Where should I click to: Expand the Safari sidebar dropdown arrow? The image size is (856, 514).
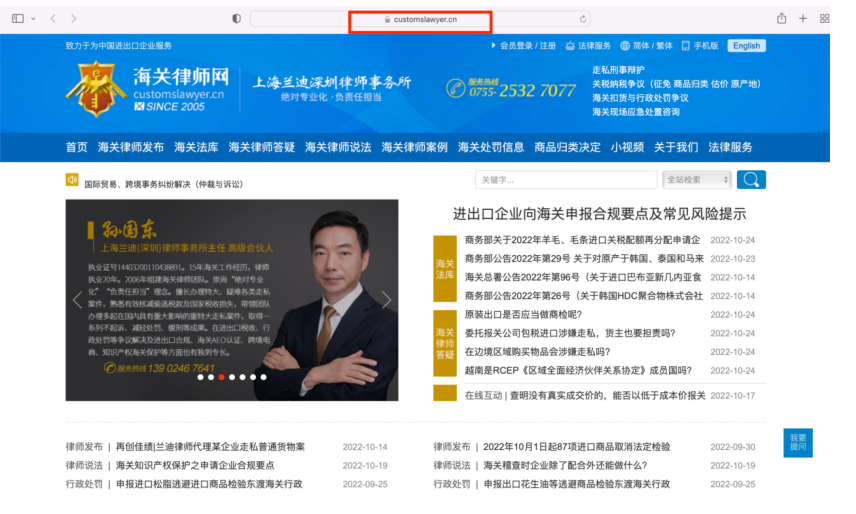pyautogui.click(x=34, y=19)
